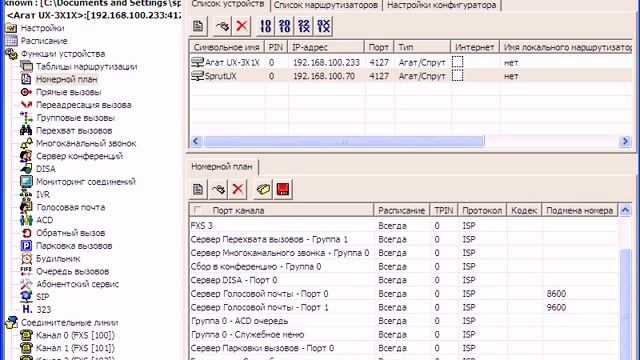
Task: Open Очередь вызовов FIFO item
Action: tap(72, 271)
